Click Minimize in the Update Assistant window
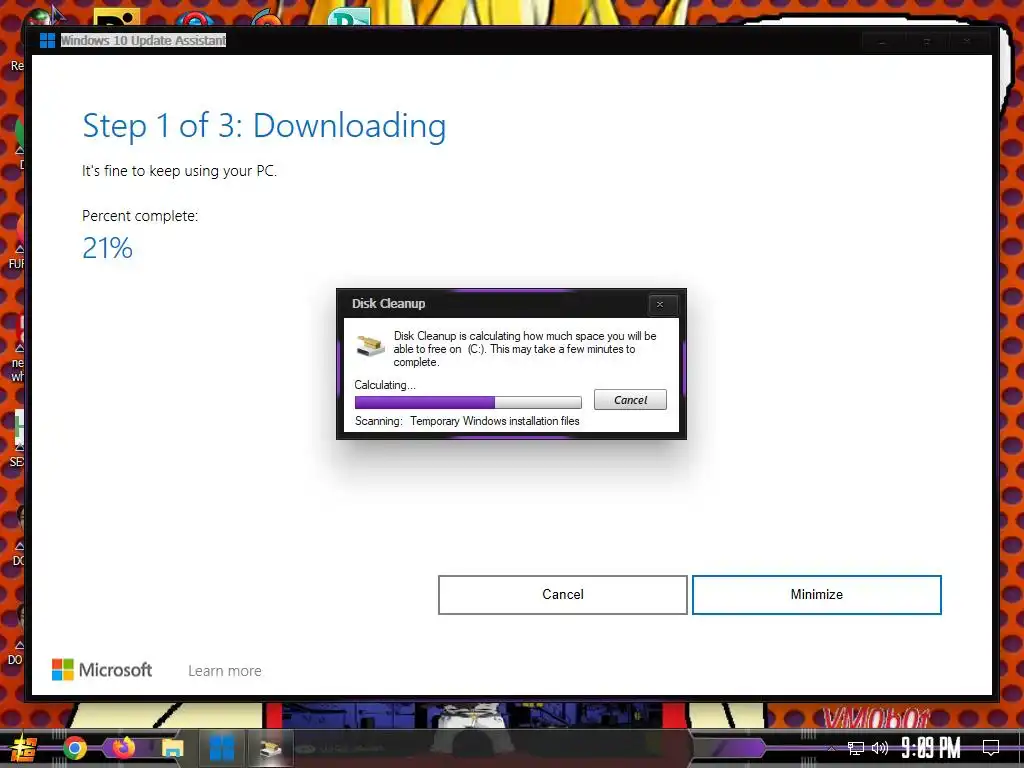This screenshot has height=768, width=1024. point(816,594)
